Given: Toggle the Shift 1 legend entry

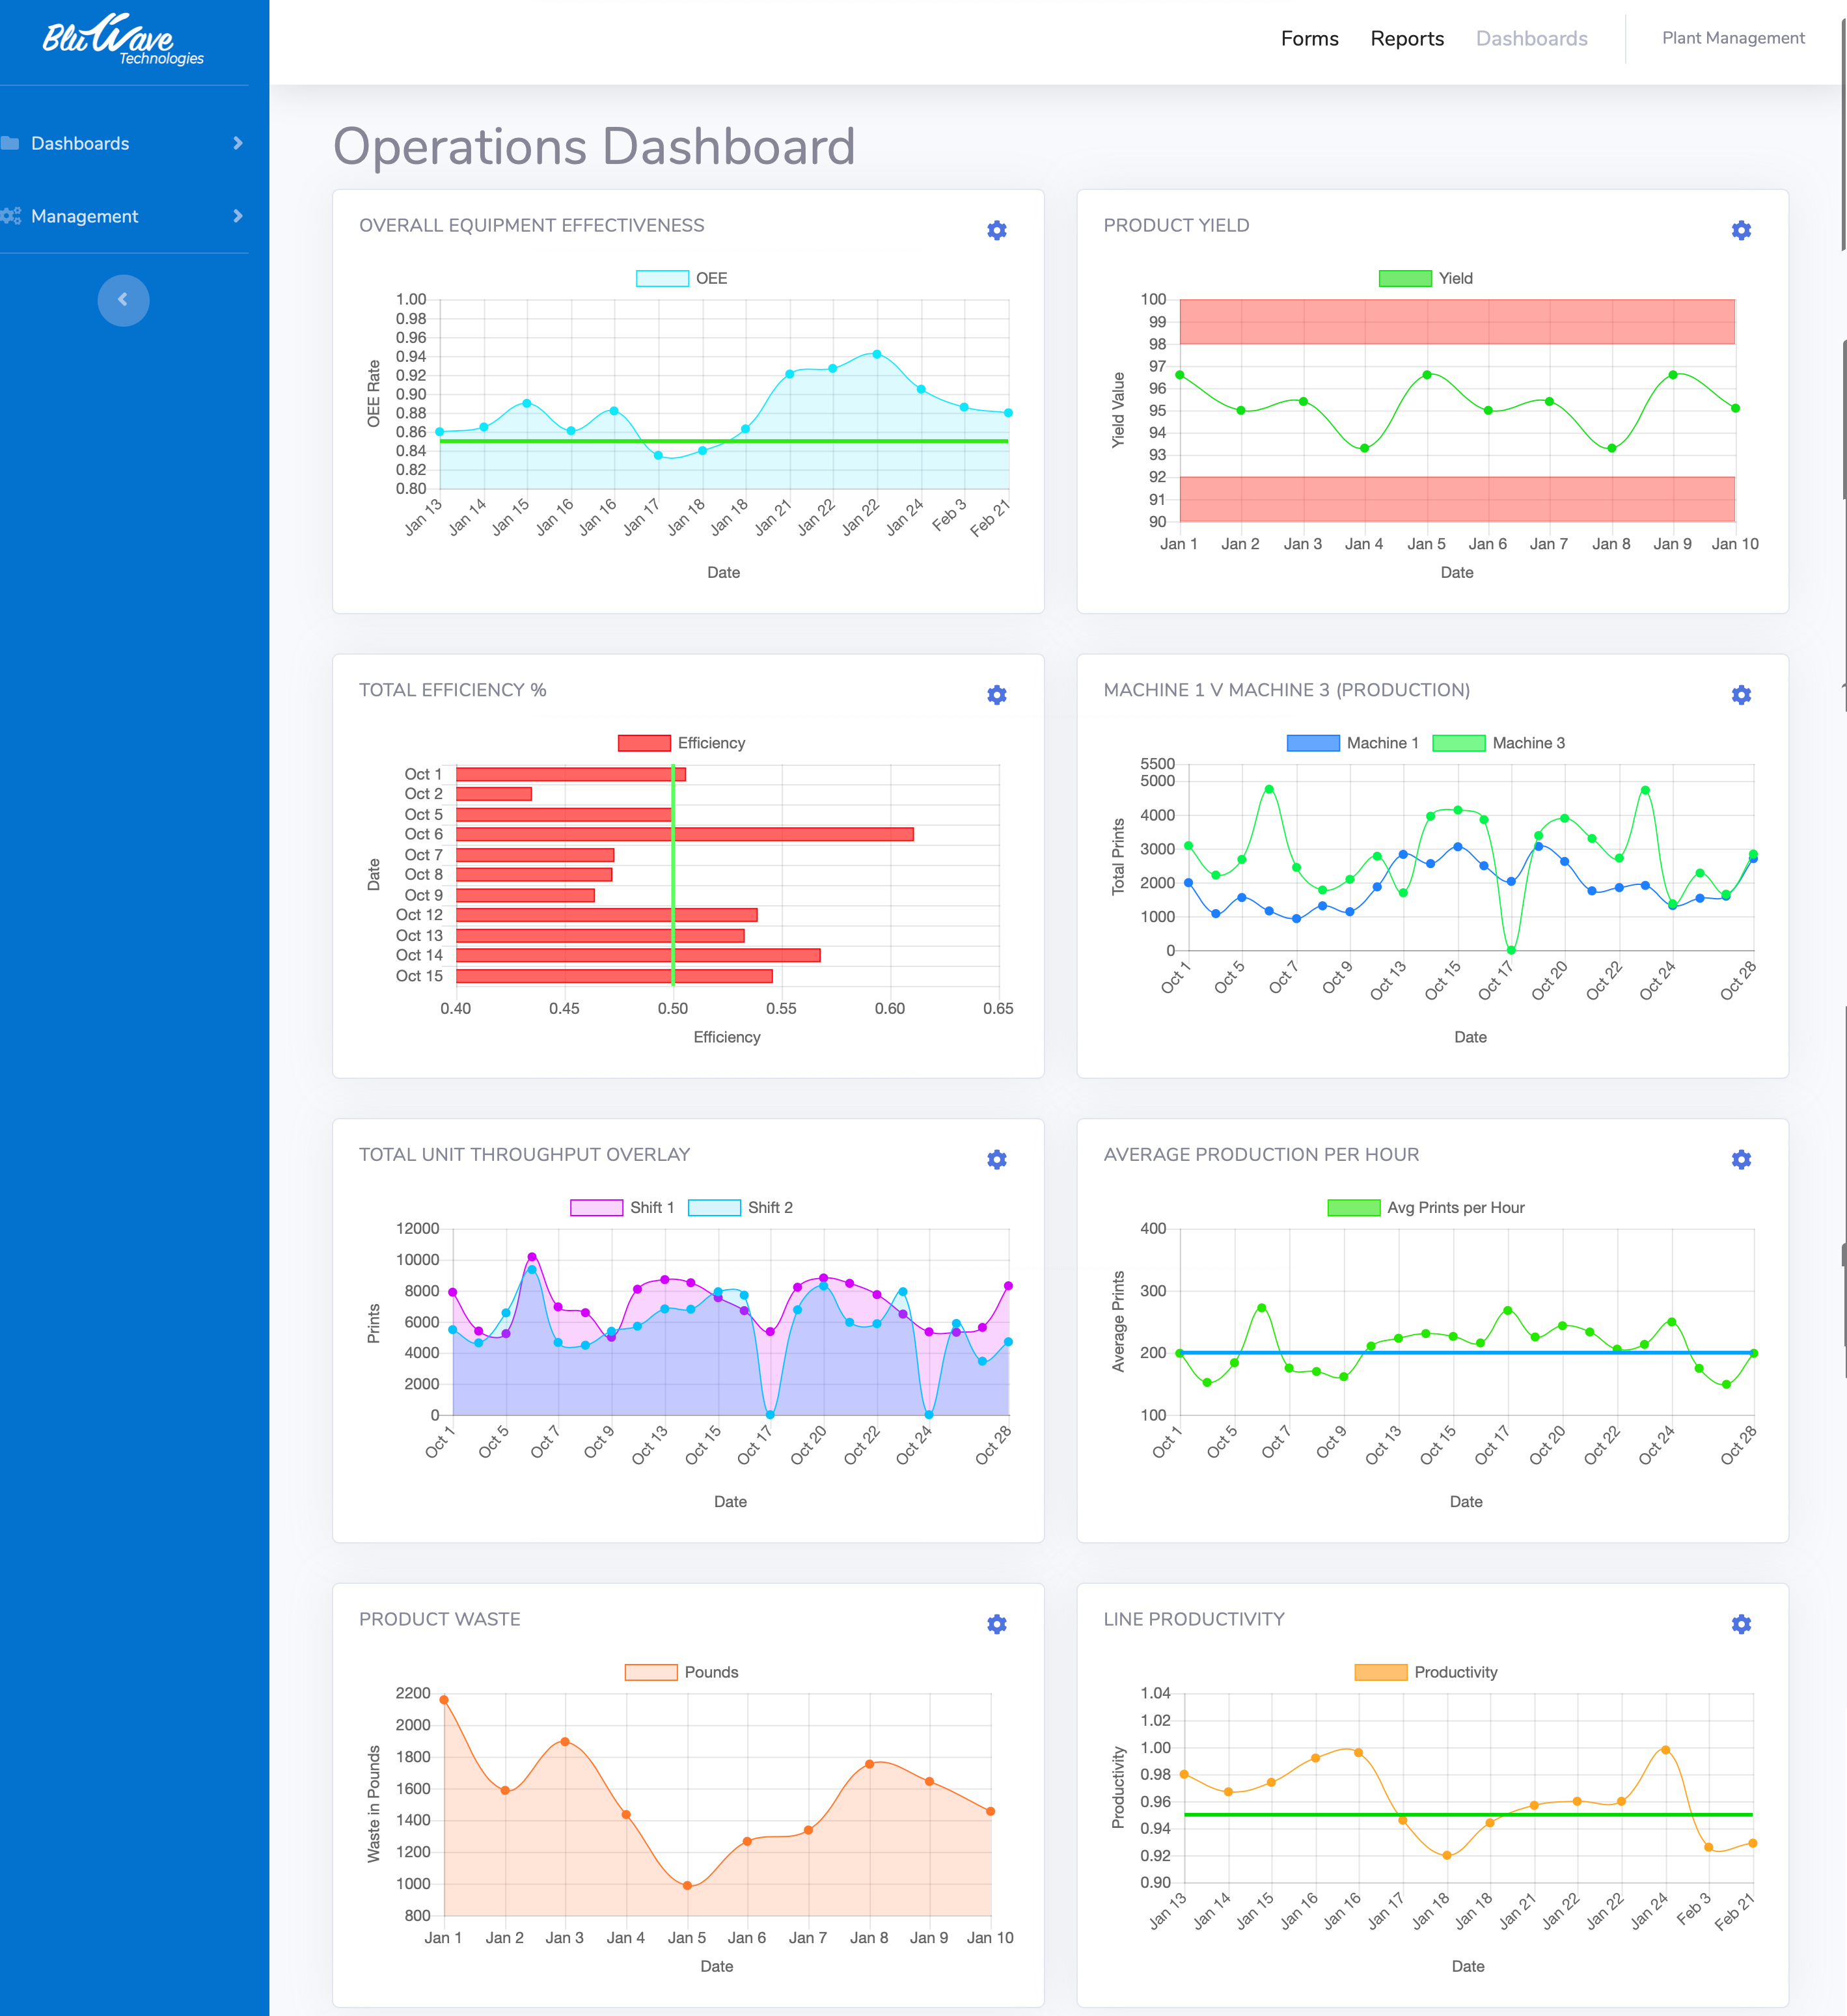Looking at the screenshot, I should (625, 1207).
